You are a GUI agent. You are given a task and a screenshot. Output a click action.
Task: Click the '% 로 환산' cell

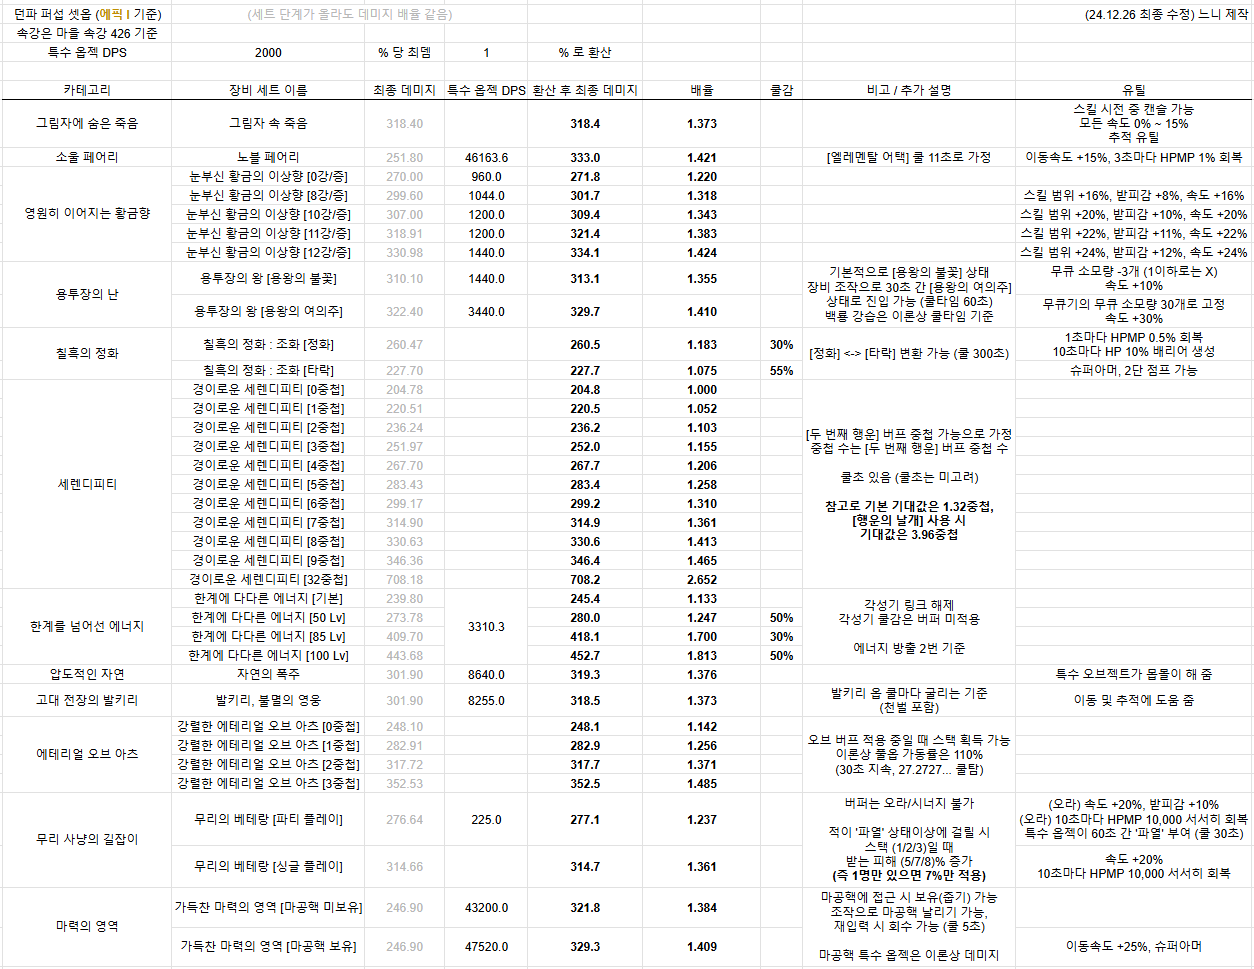tap(585, 52)
